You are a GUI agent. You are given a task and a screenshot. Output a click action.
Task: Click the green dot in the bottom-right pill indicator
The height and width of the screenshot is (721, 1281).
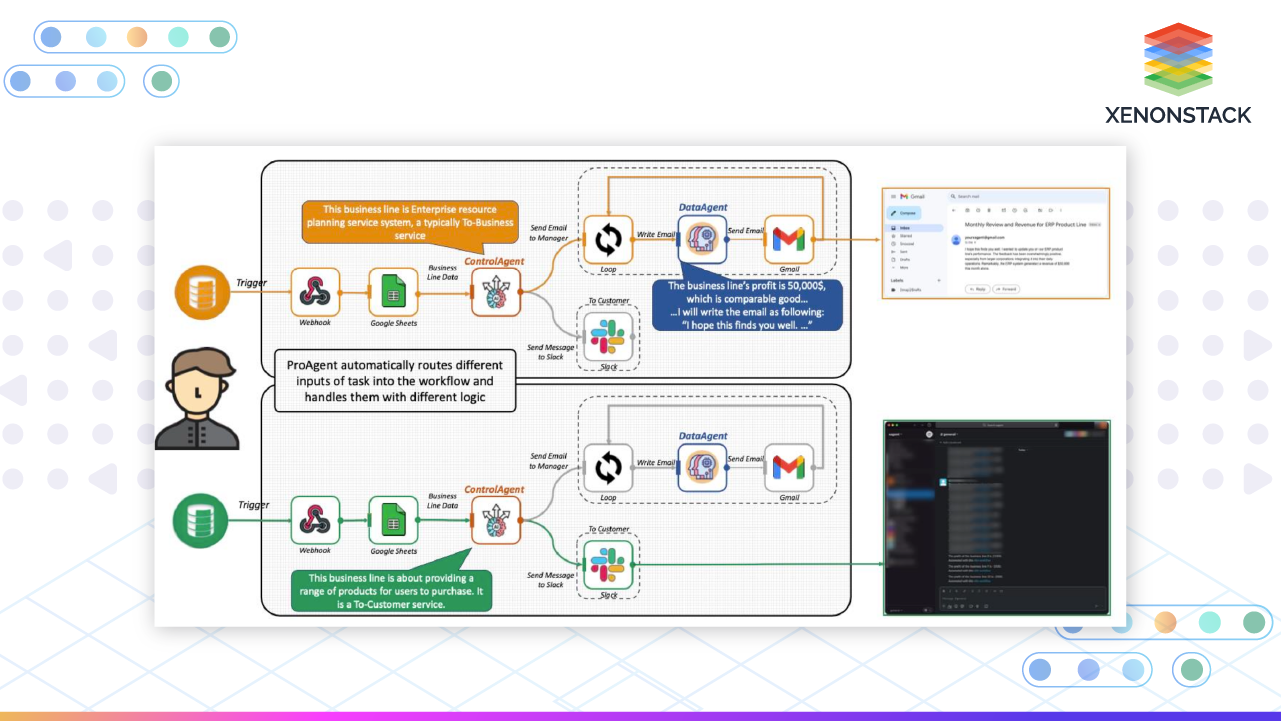[x=1191, y=670]
